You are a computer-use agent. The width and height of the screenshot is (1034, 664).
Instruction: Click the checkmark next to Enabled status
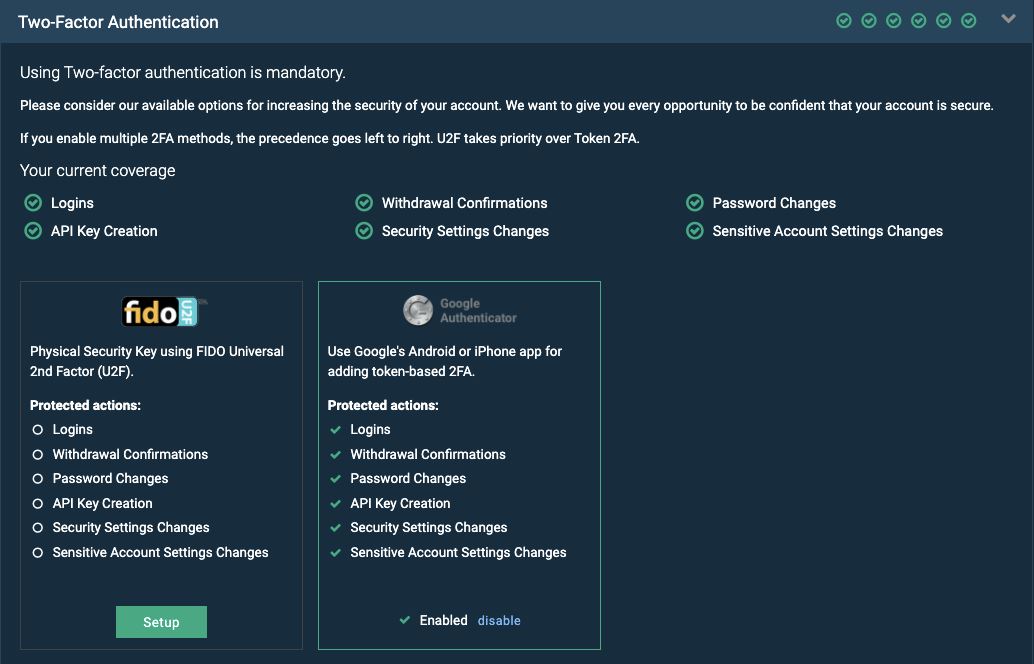click(405, 620)
